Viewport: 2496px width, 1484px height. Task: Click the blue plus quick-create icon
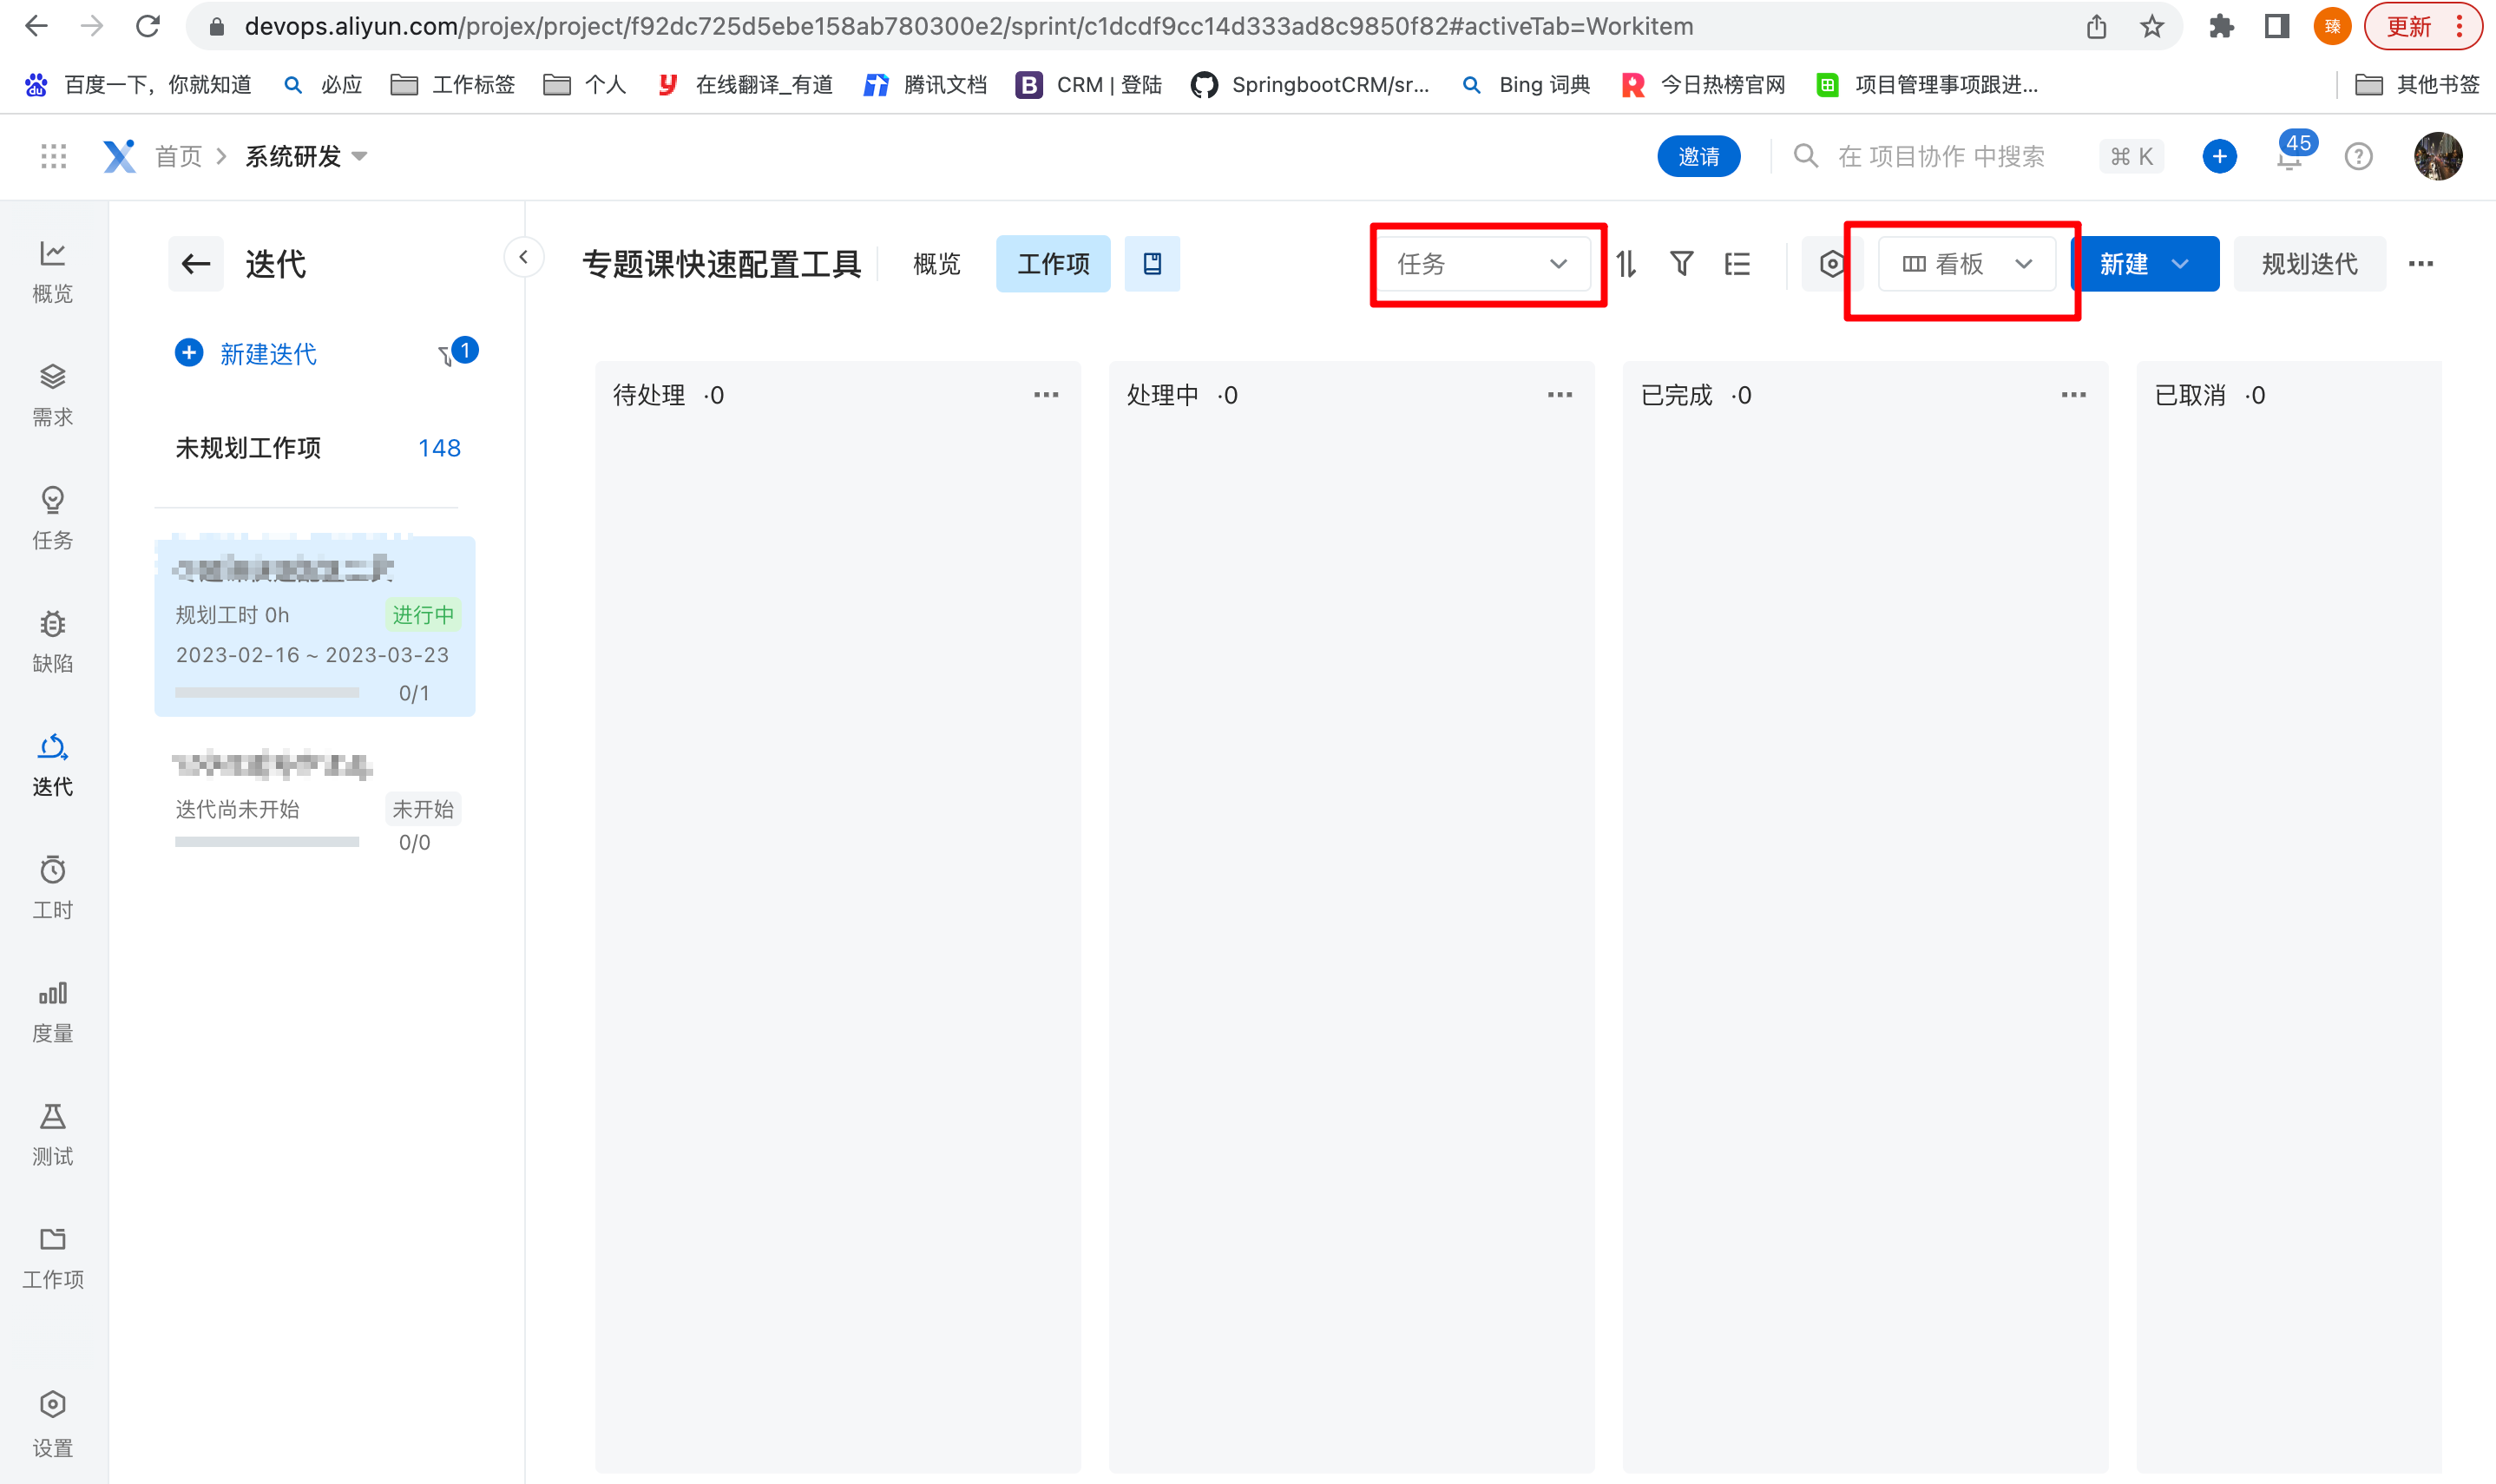[2219, 156]
